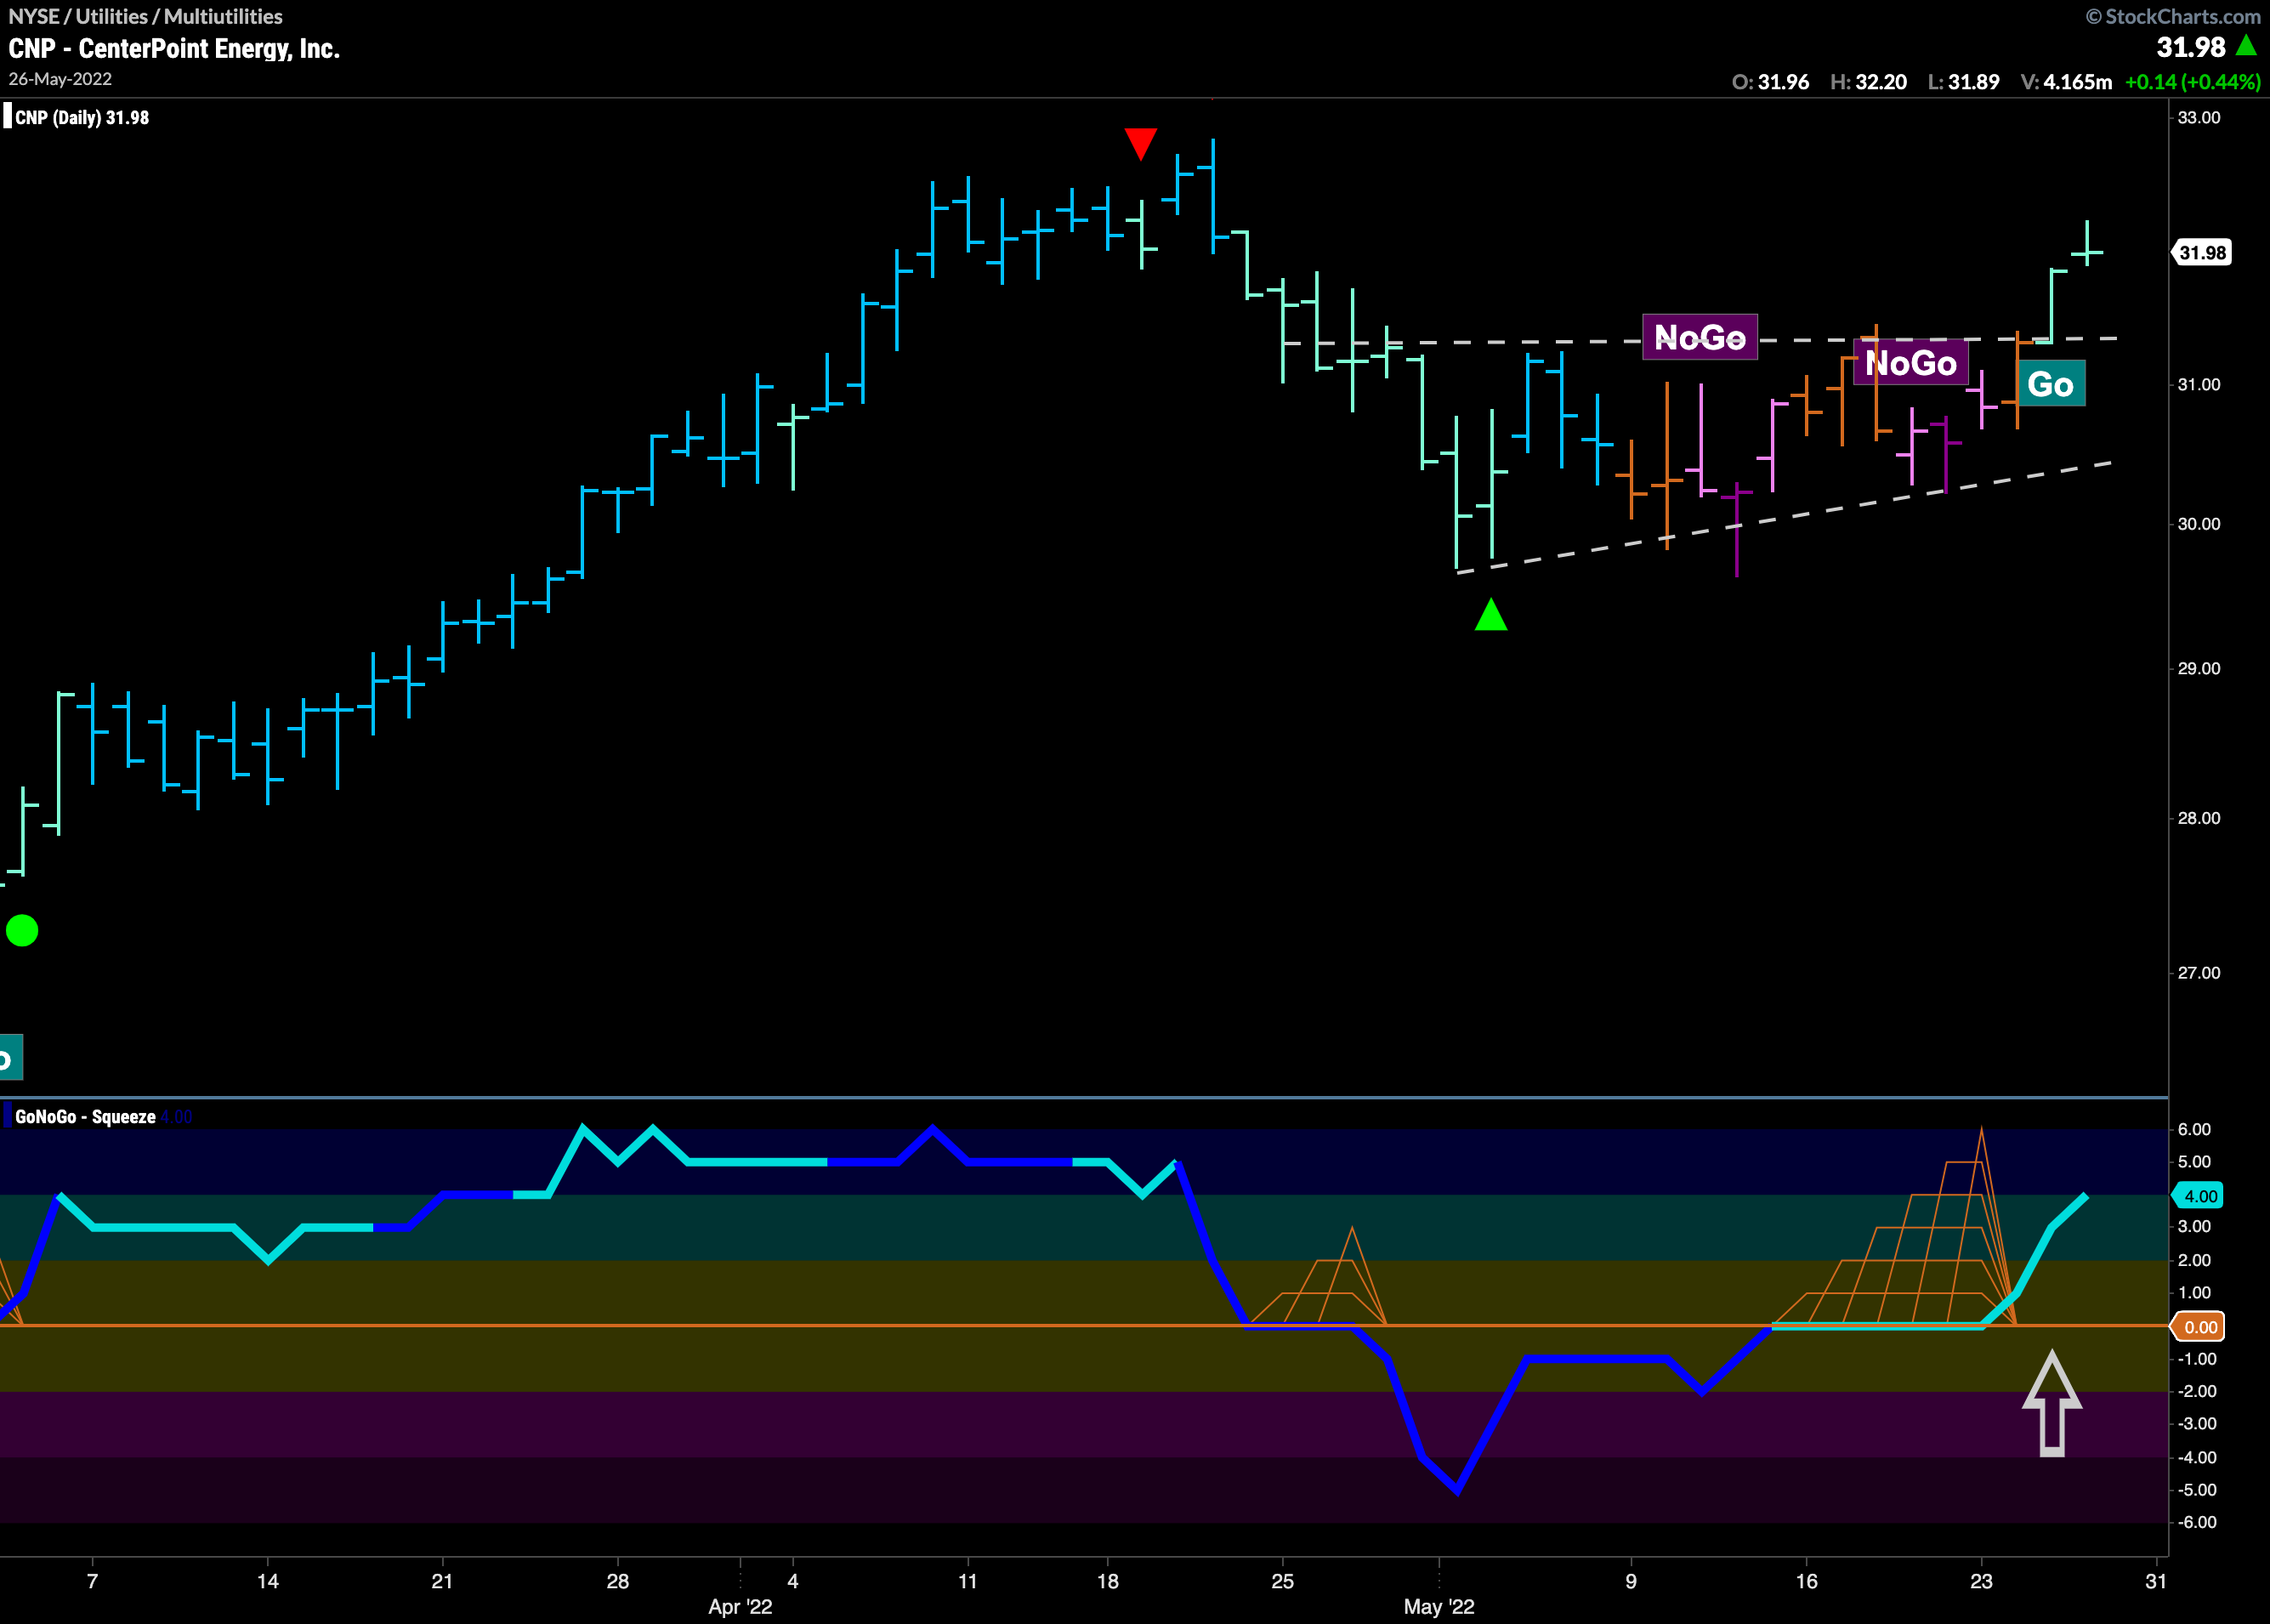The width and height of the screenshot is (2270, 1624).
Task: Click the green circle marker in the lower left
Action: click(x=22, y=930)
